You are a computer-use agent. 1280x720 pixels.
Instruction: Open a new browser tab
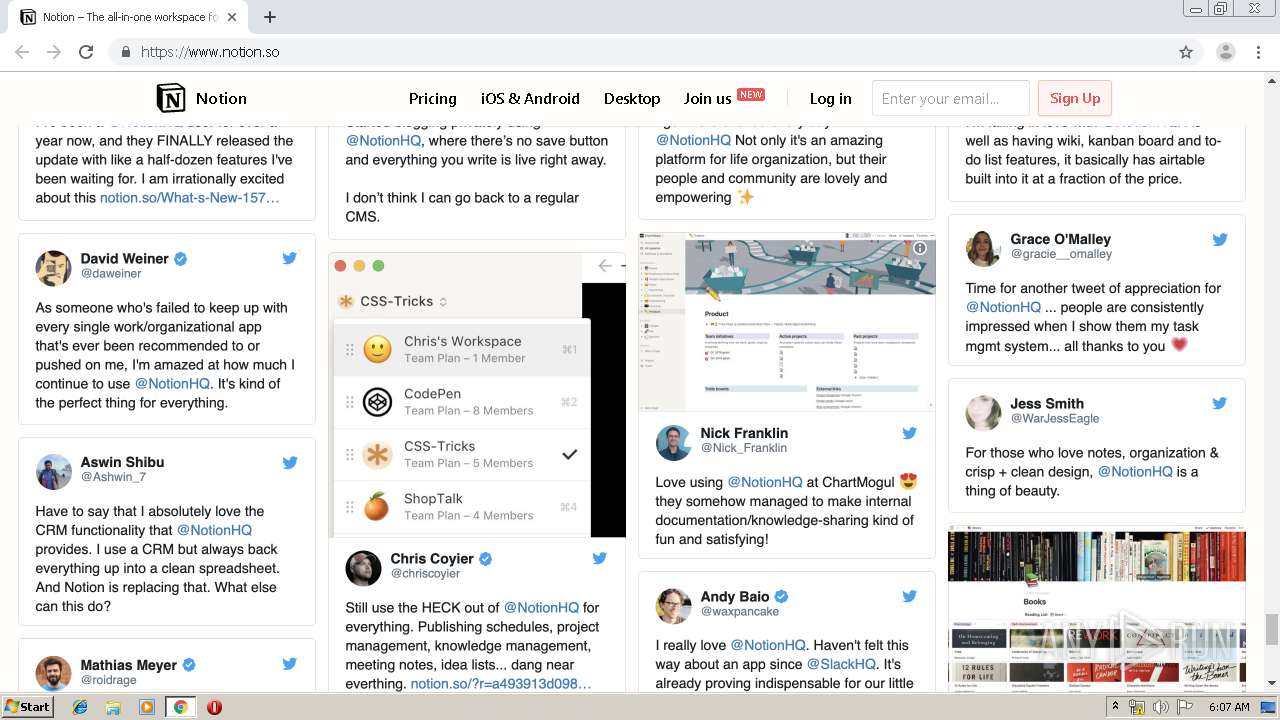pyautogui.click(x=270, y=17)
